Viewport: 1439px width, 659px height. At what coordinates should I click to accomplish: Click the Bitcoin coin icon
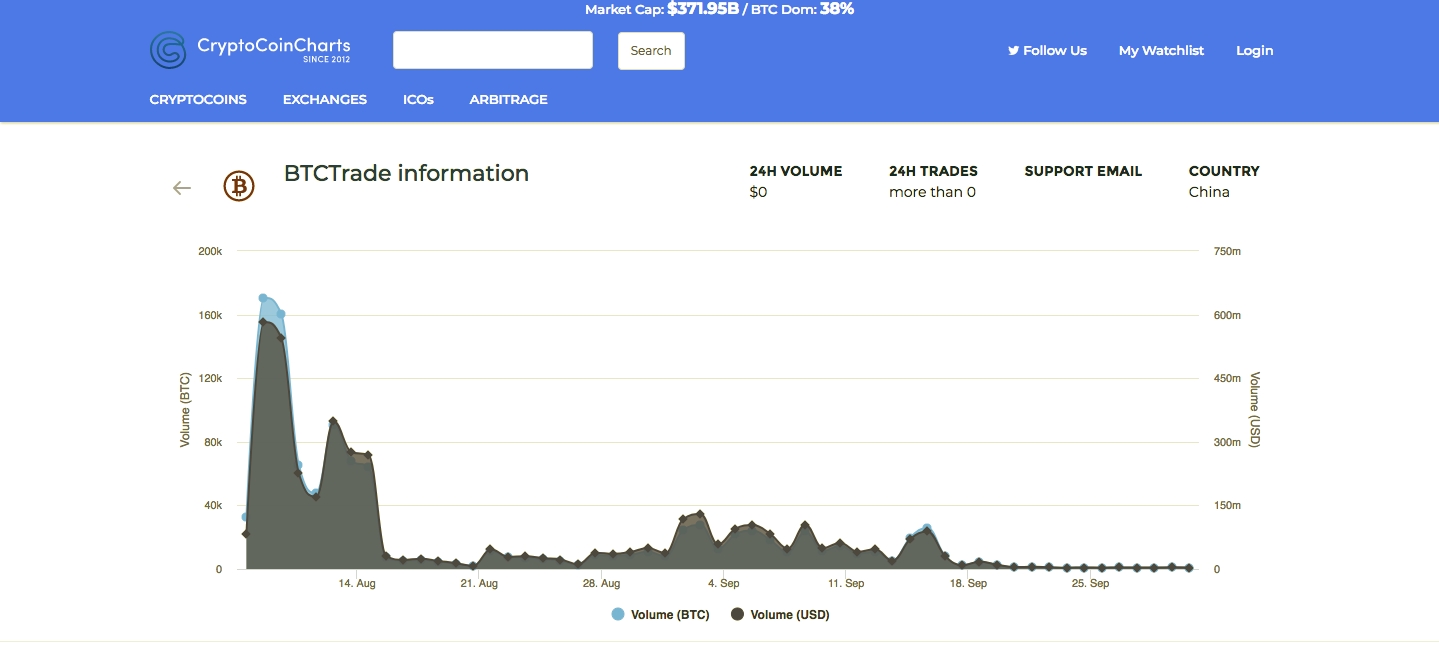(x=239, y=186)
